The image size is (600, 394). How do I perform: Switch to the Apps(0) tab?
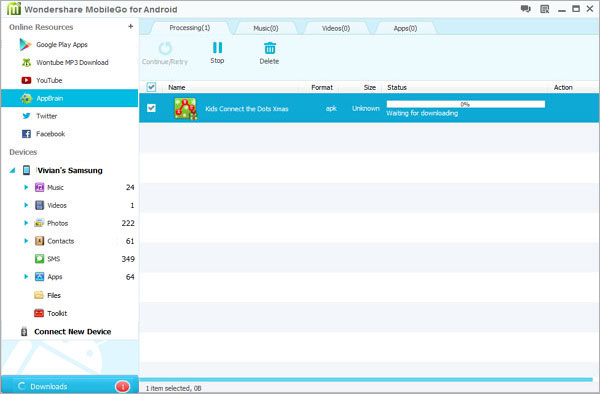[405, 28]
